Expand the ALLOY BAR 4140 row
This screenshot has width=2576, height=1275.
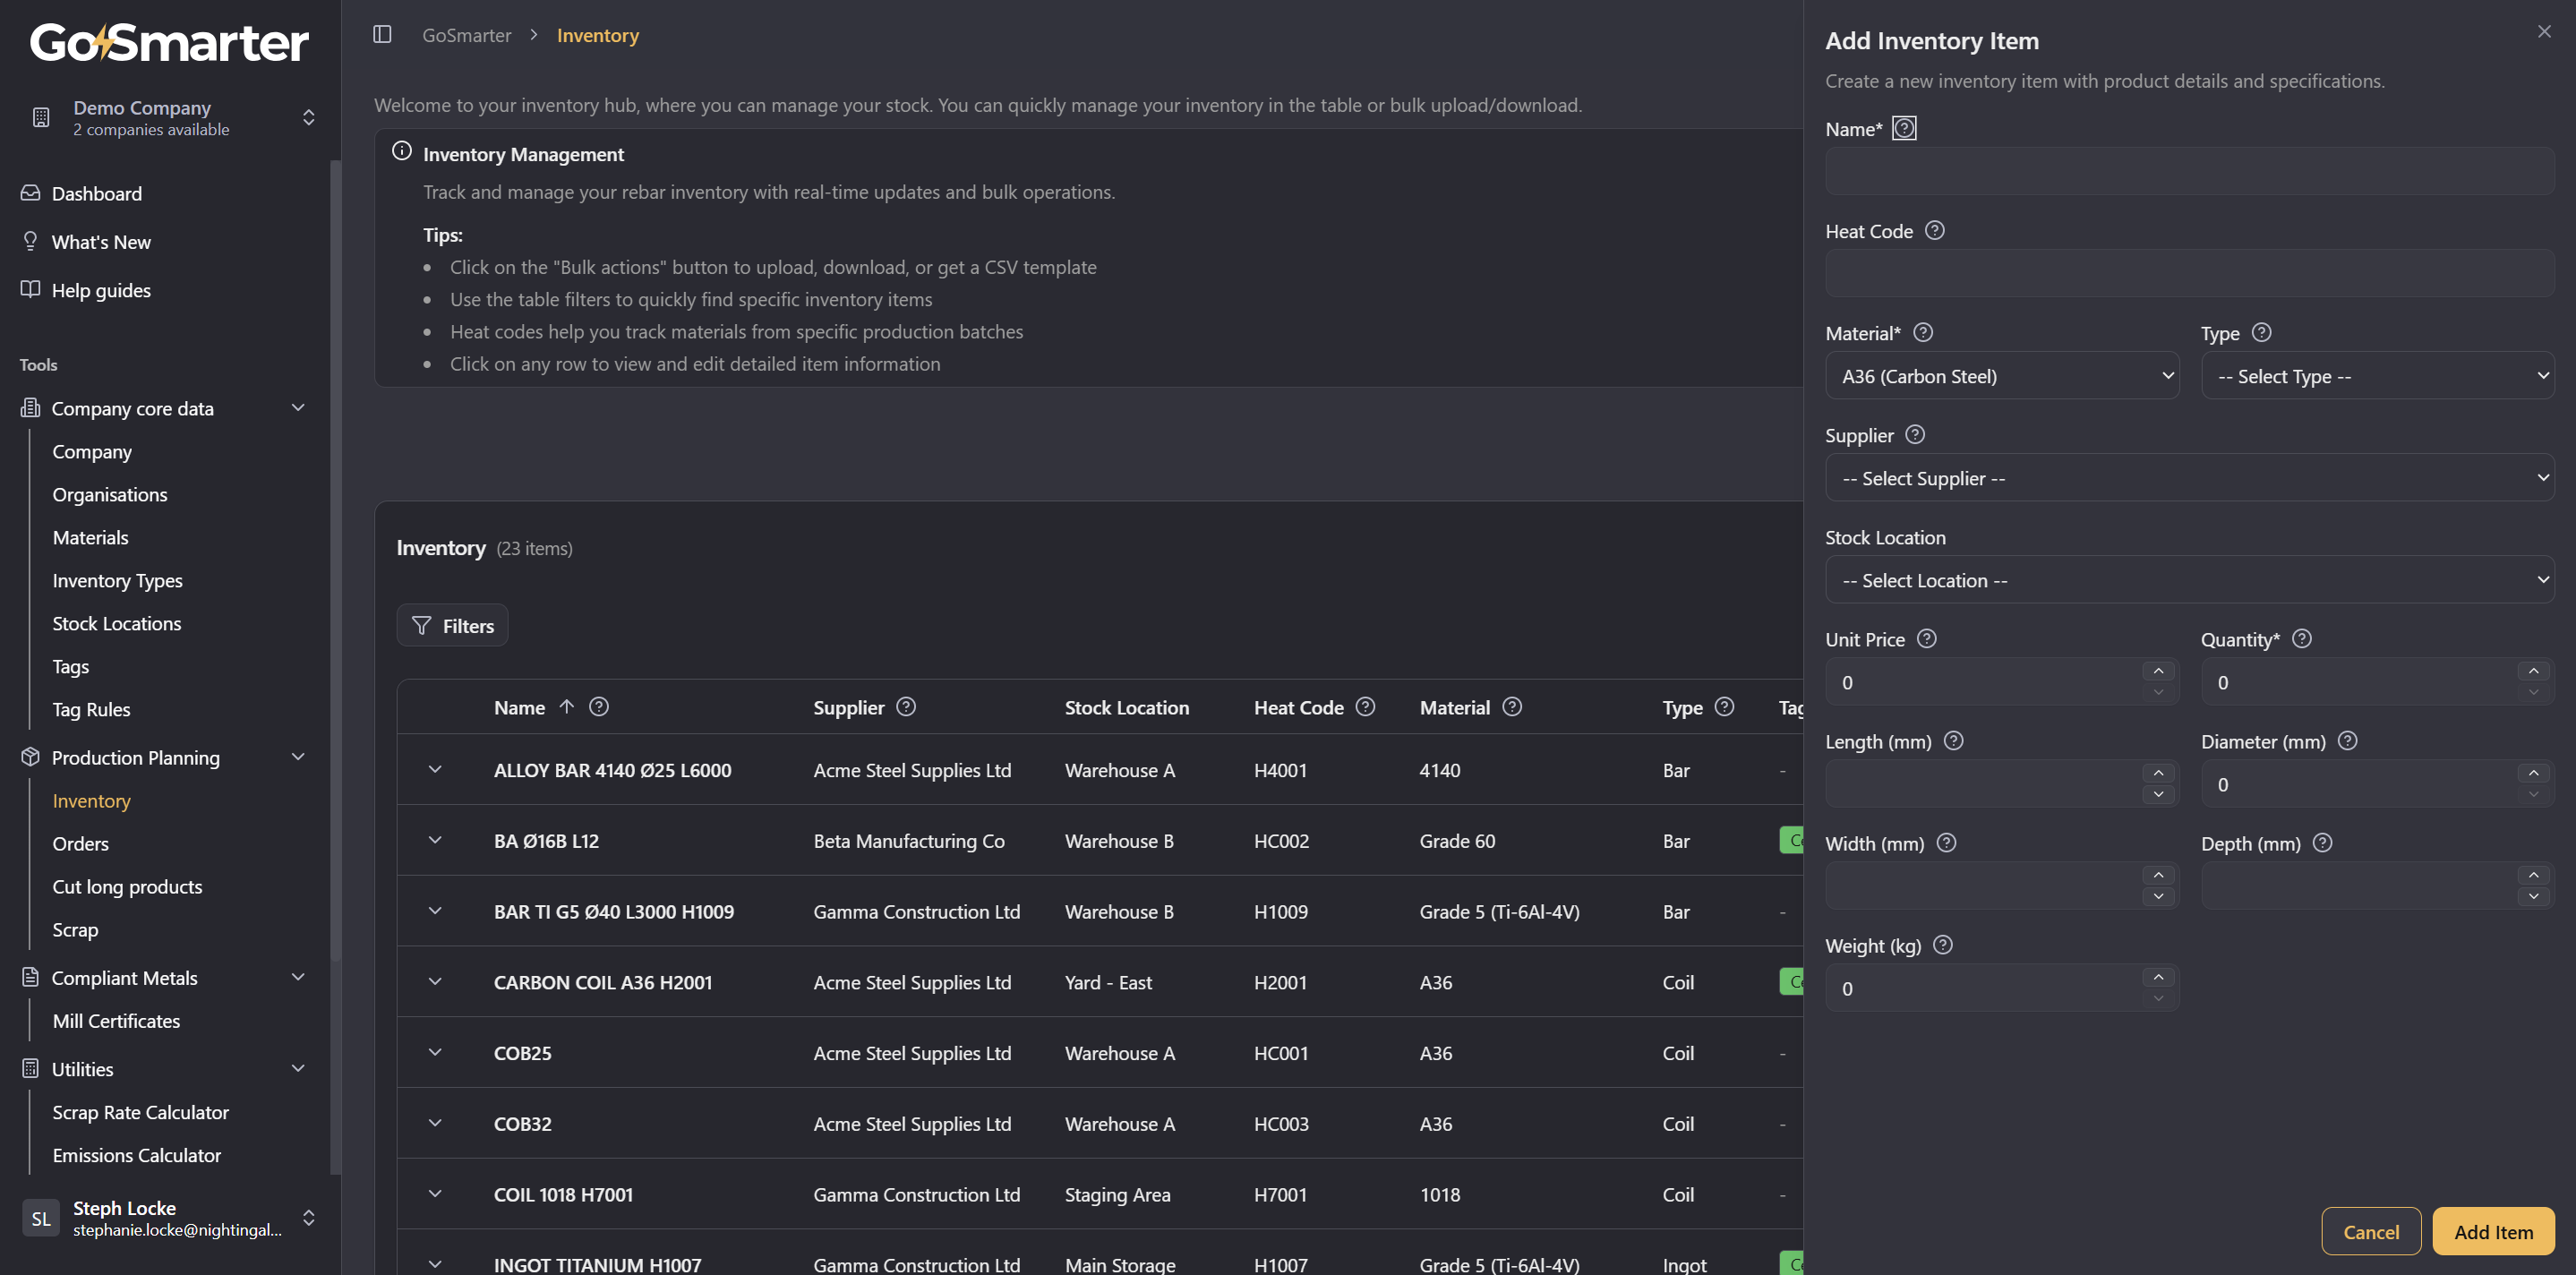tap(435, 770)
